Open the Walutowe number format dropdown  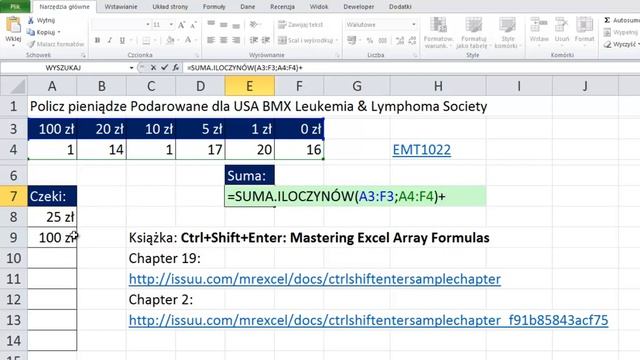[413, 24]
